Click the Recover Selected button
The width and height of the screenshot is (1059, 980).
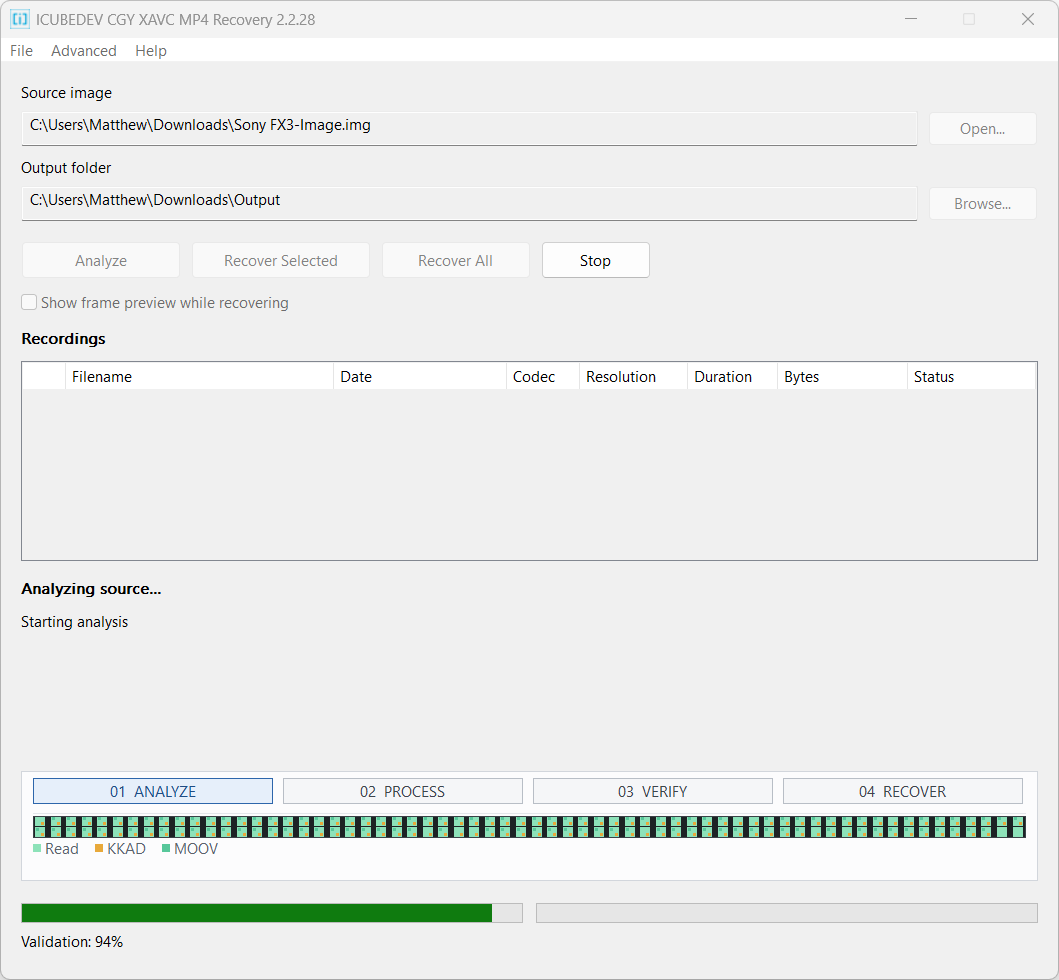click(x=280, y=261)
